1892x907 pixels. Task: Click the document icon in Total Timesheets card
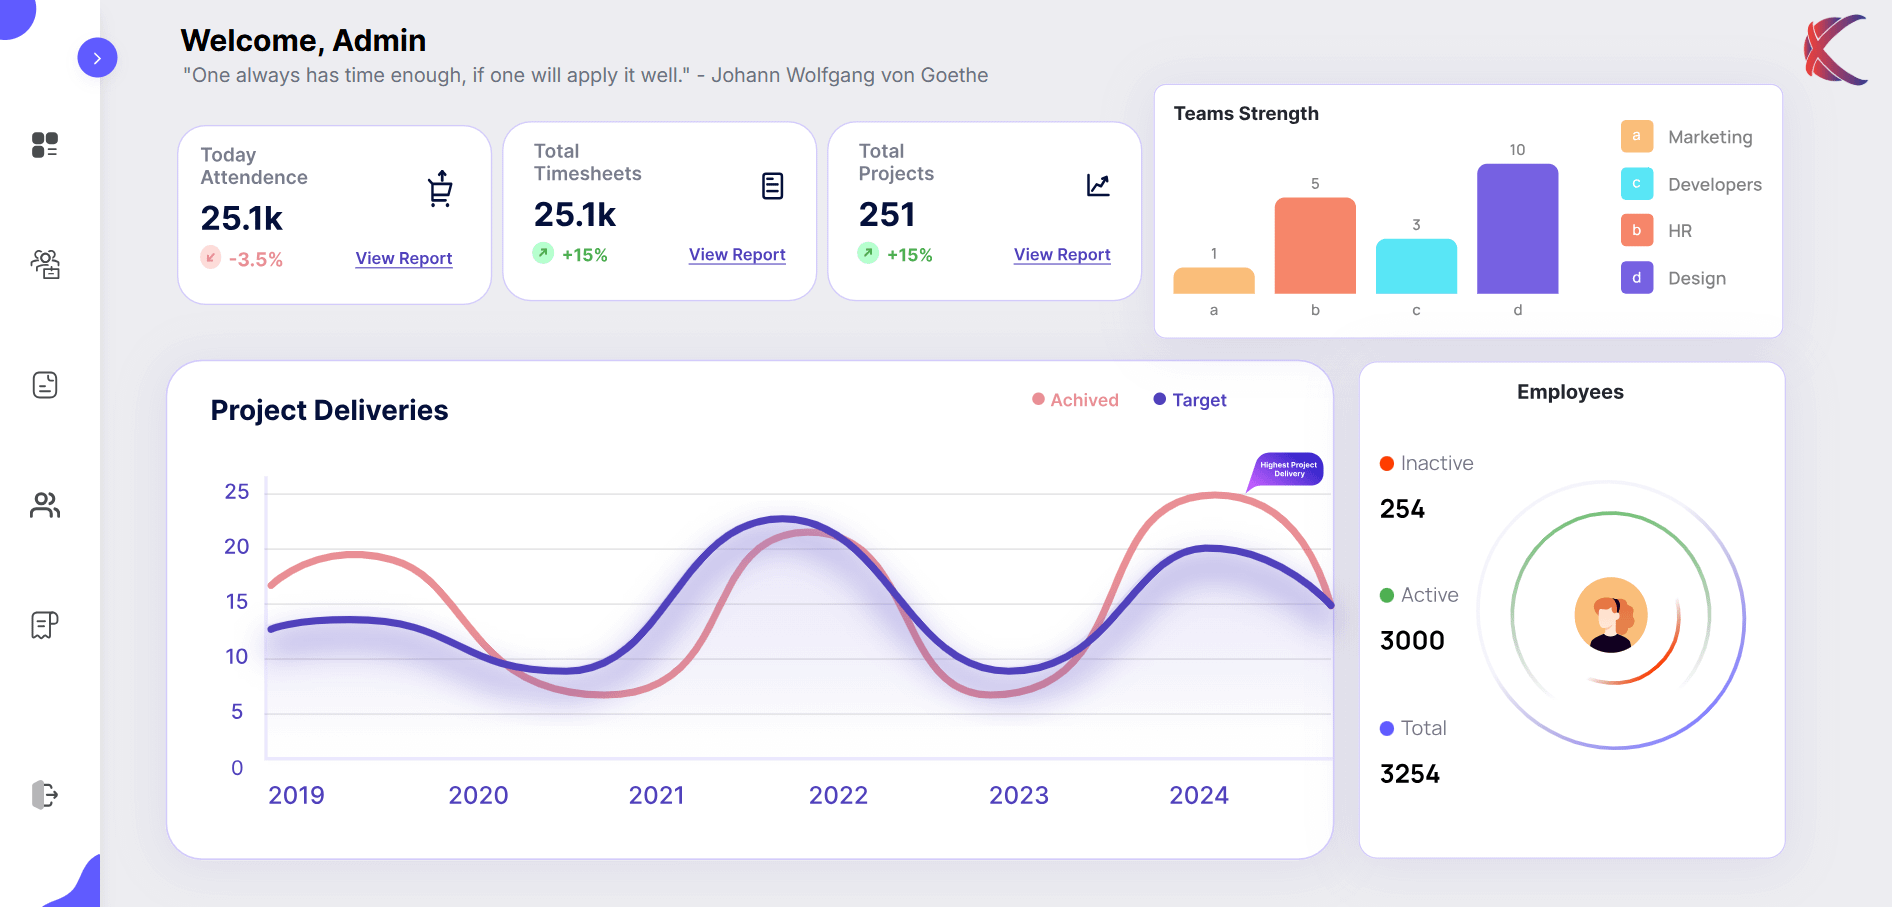click(772, 186)
